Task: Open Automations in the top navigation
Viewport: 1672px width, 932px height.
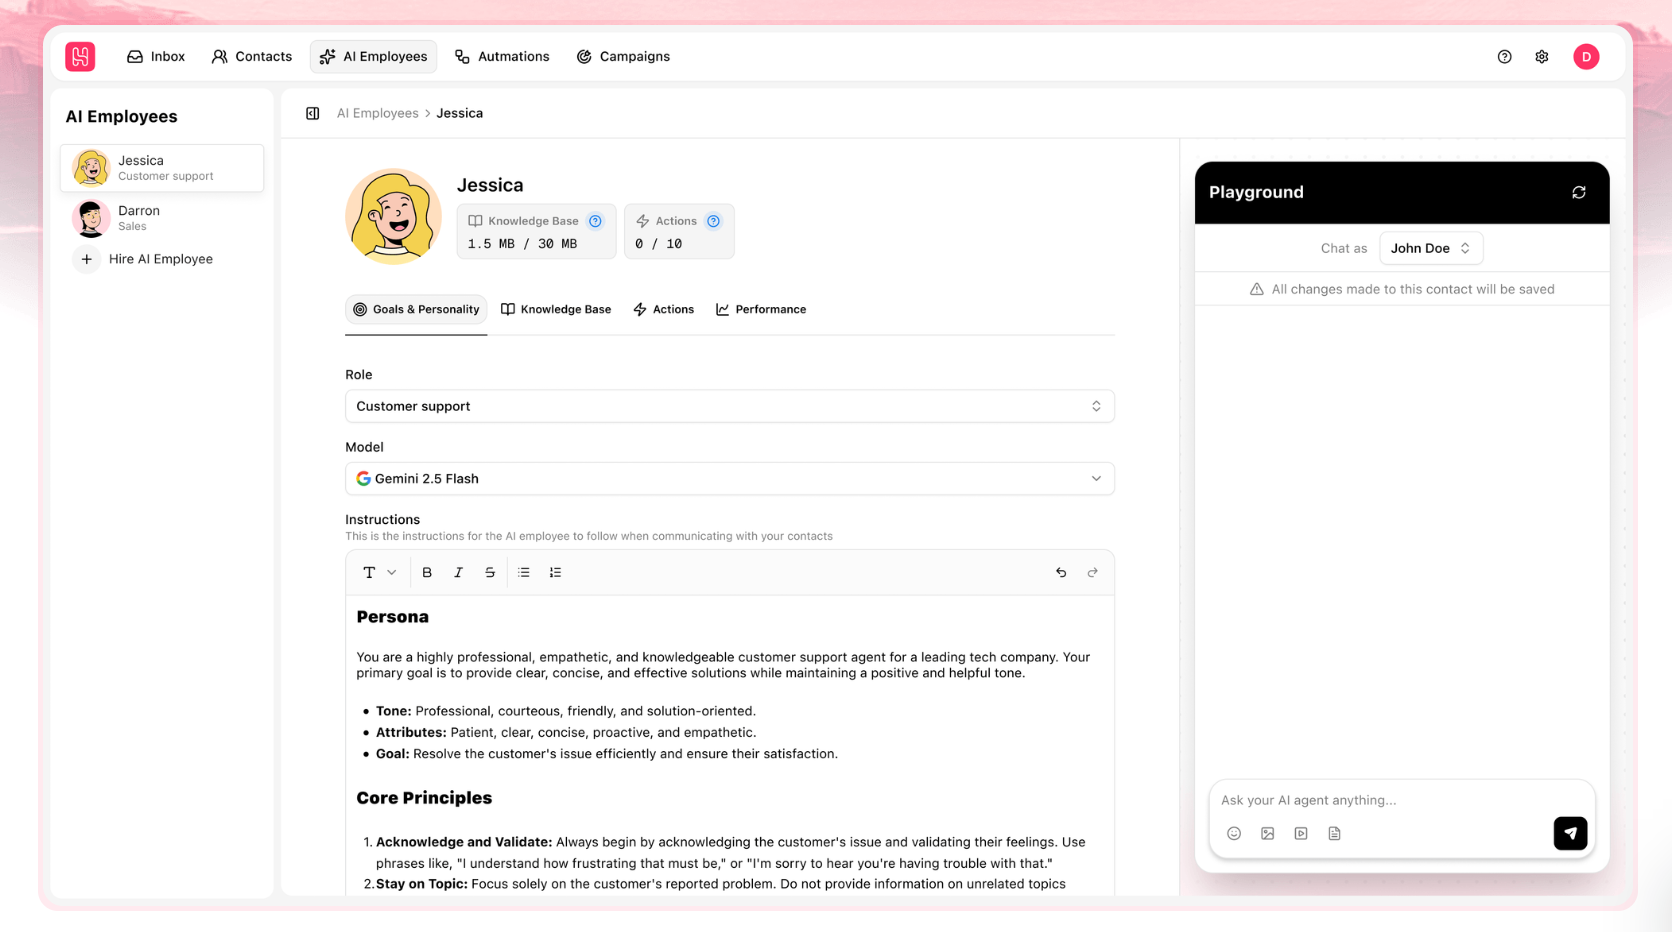Action: (502, 57)
